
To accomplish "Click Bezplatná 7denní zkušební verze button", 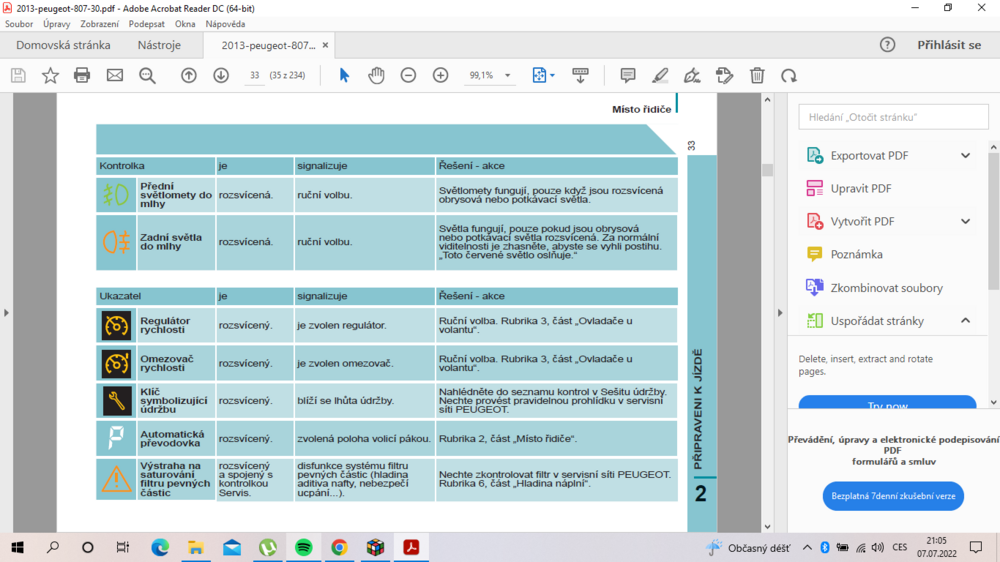I will pos(893,496).
